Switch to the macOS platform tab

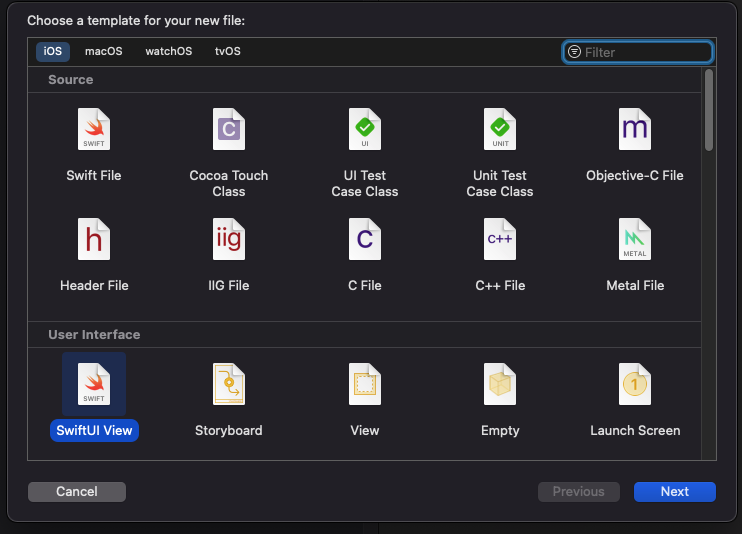click(104, 51)
